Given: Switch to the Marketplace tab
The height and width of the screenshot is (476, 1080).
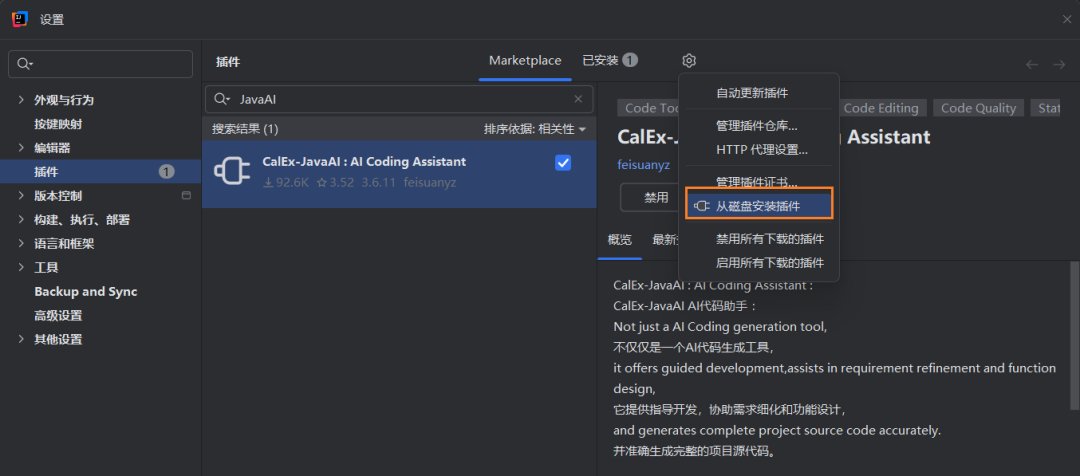Looking at the screenshot, I should (525, 61).
